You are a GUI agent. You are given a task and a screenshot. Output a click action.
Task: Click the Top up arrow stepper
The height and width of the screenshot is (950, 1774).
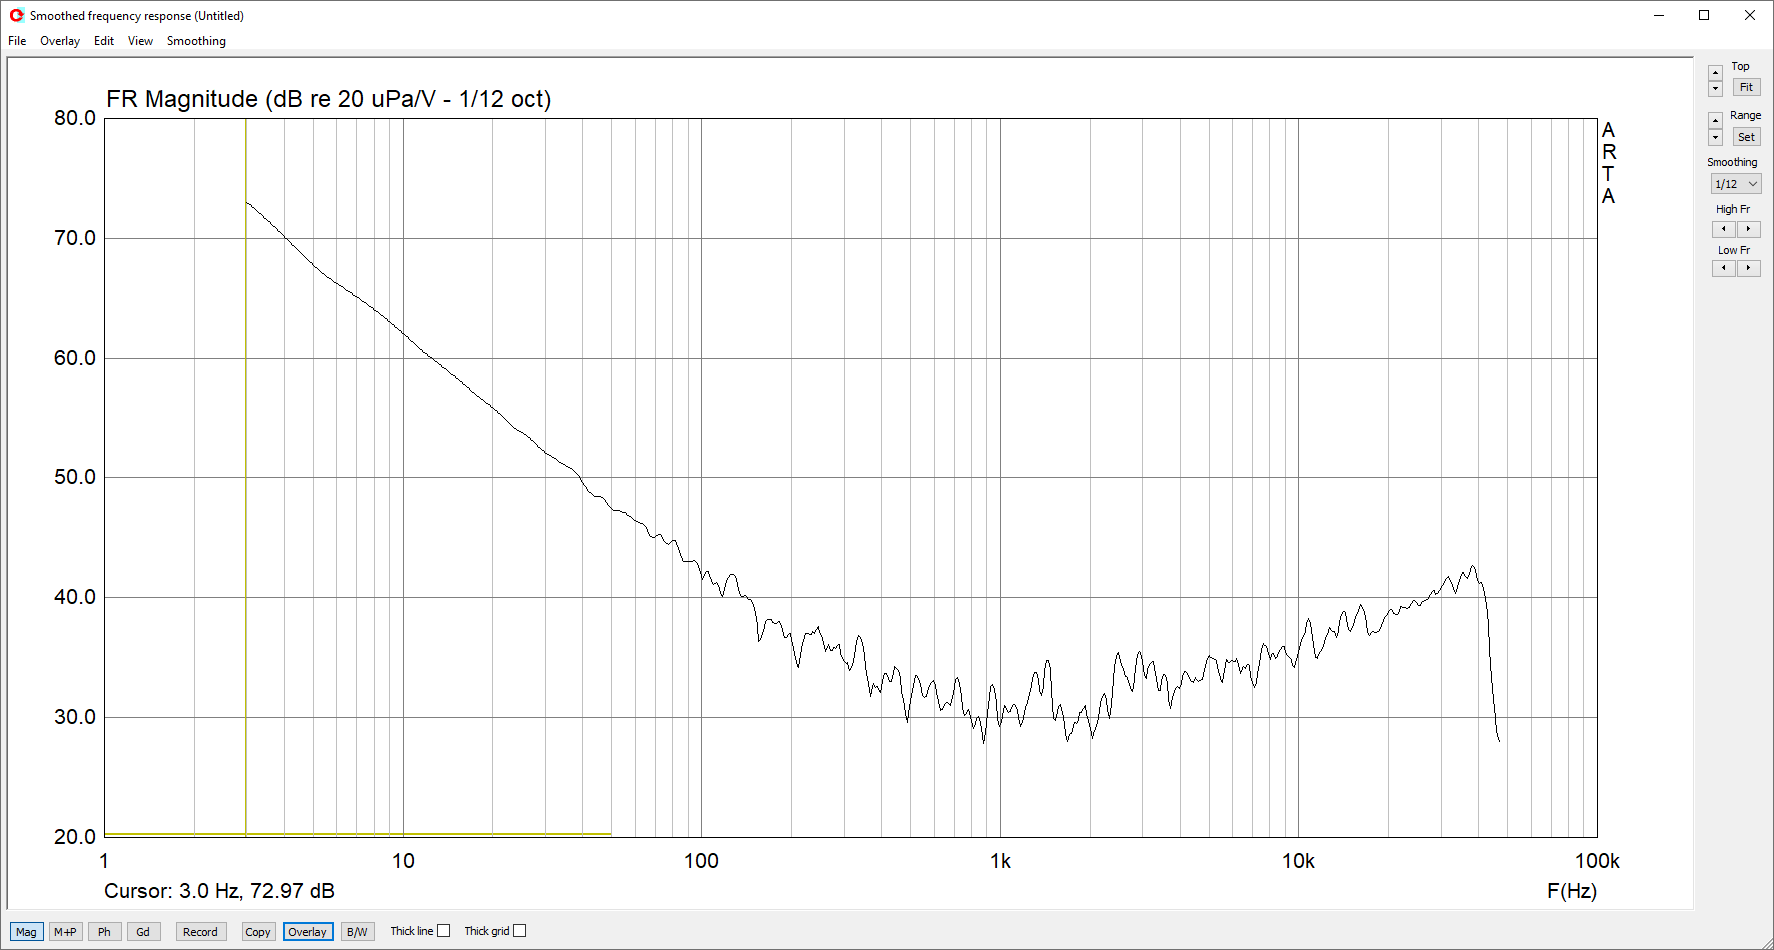[1715, 72]
